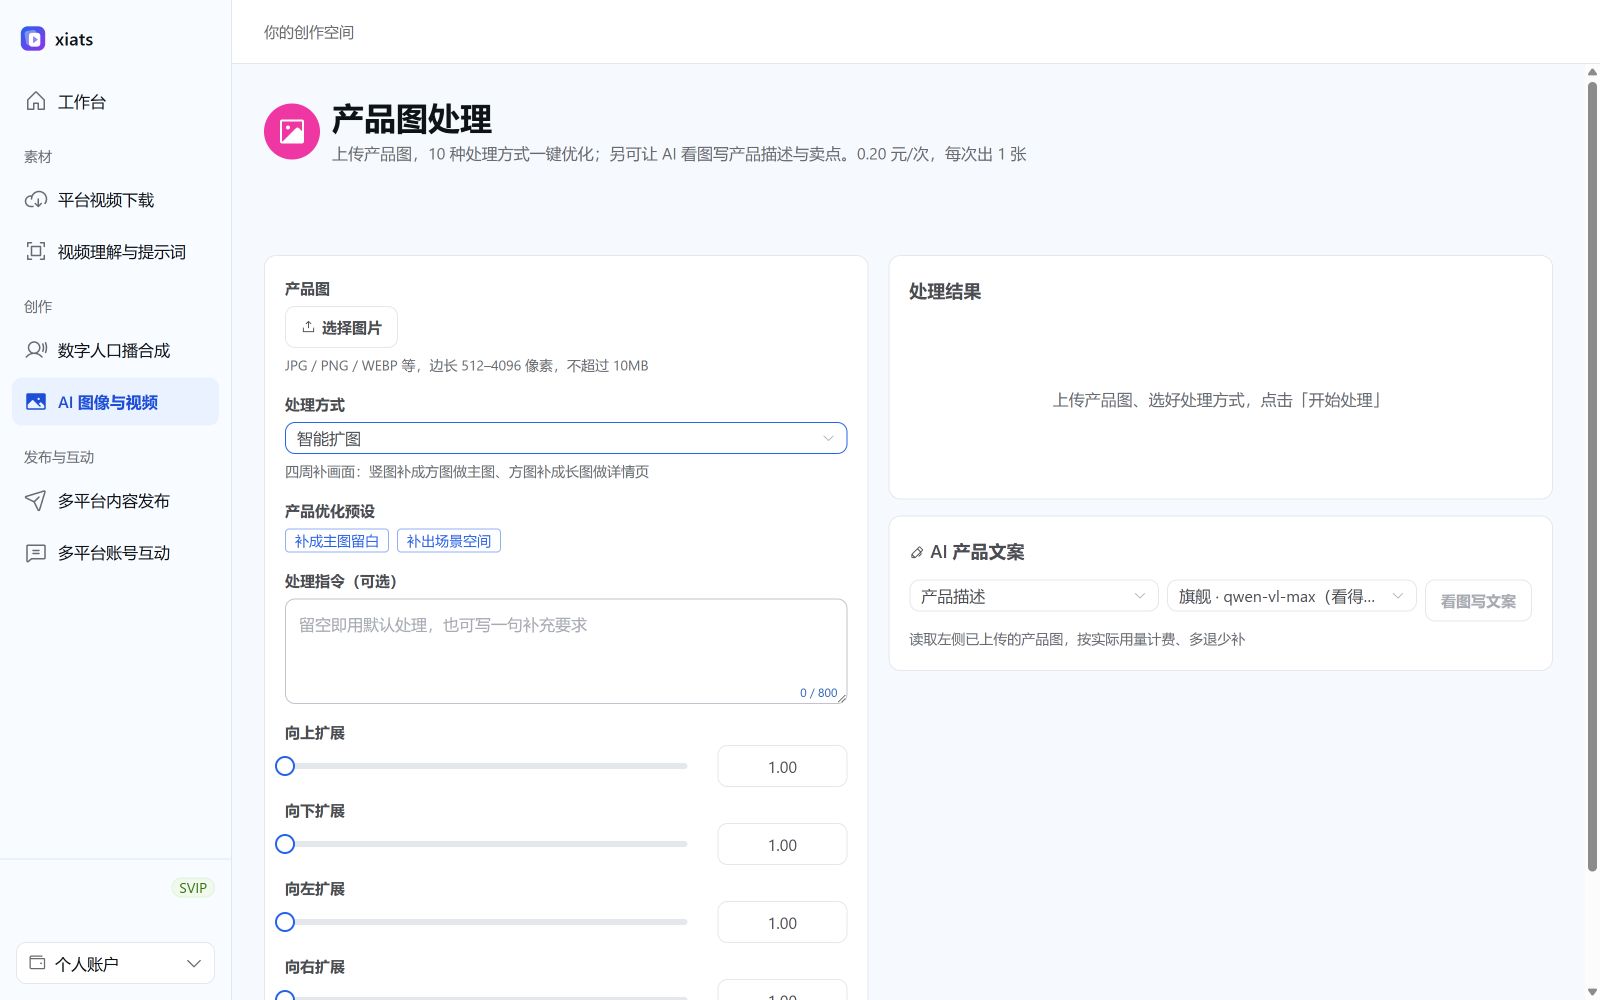The image size is (1600, 1000).
Task: Click the page vertical scrollbar
Action: point(1592,476)
